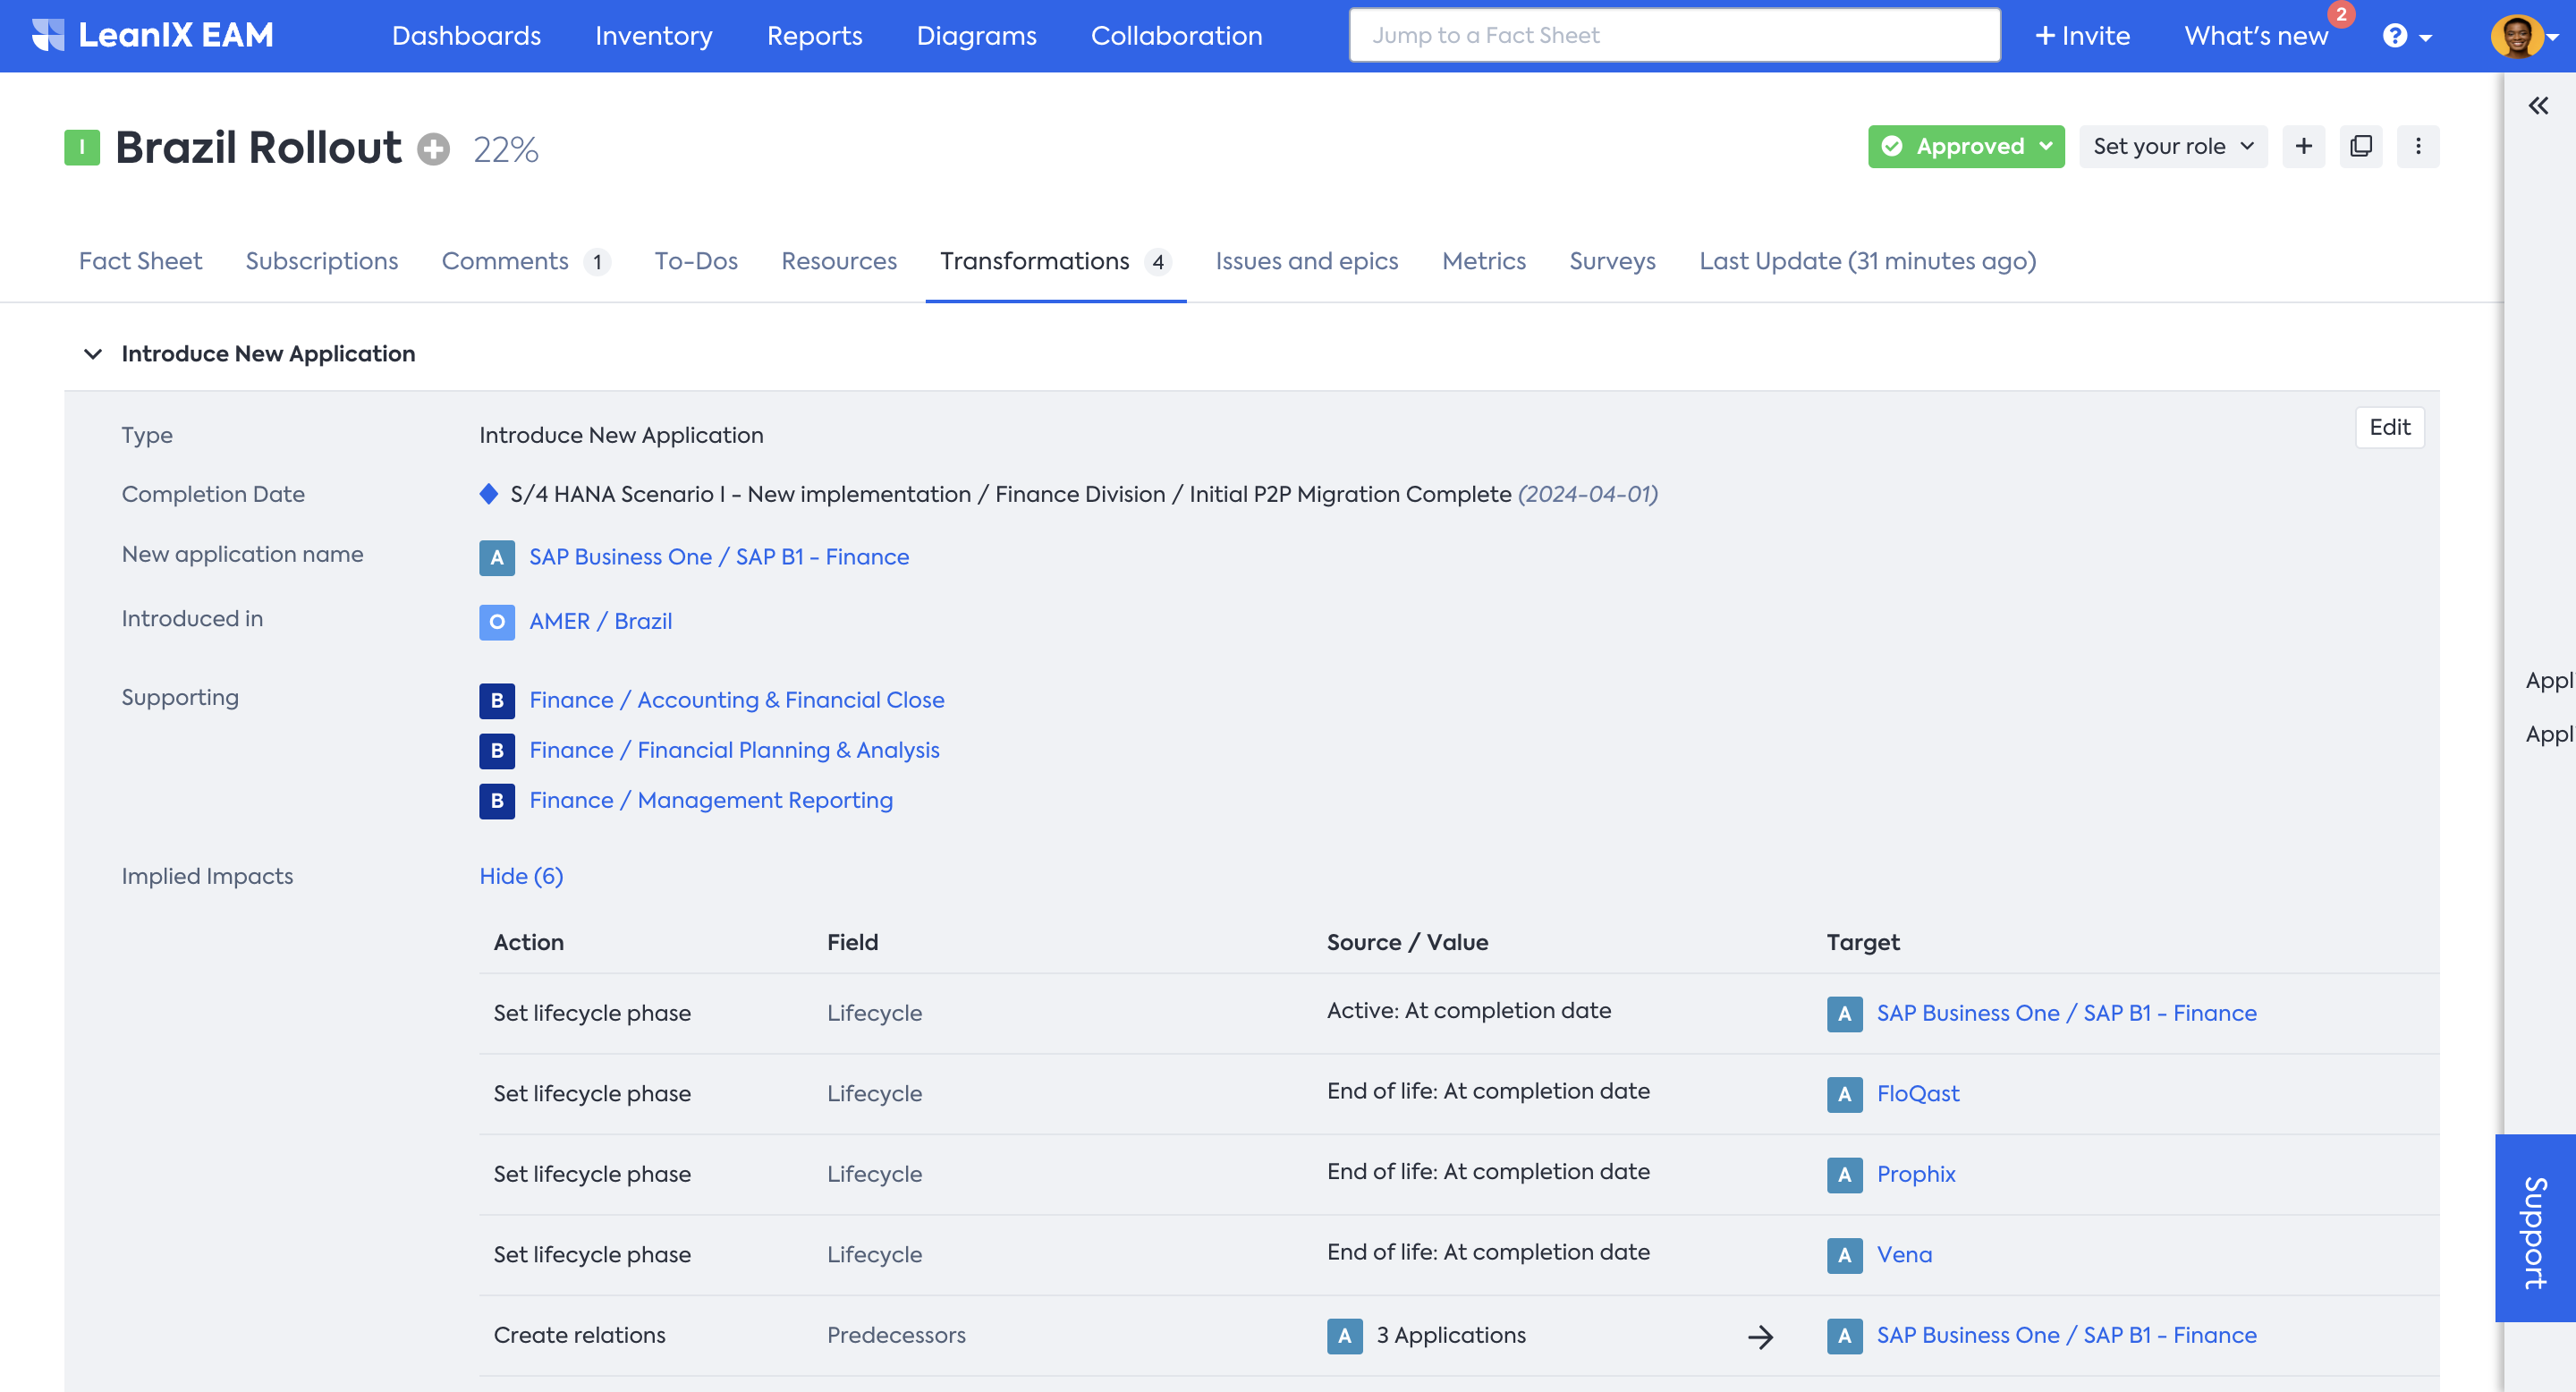Open the AMER / Brazil link
Viewport: 2576px width, 1392px height.
click(x=600, y=621)
